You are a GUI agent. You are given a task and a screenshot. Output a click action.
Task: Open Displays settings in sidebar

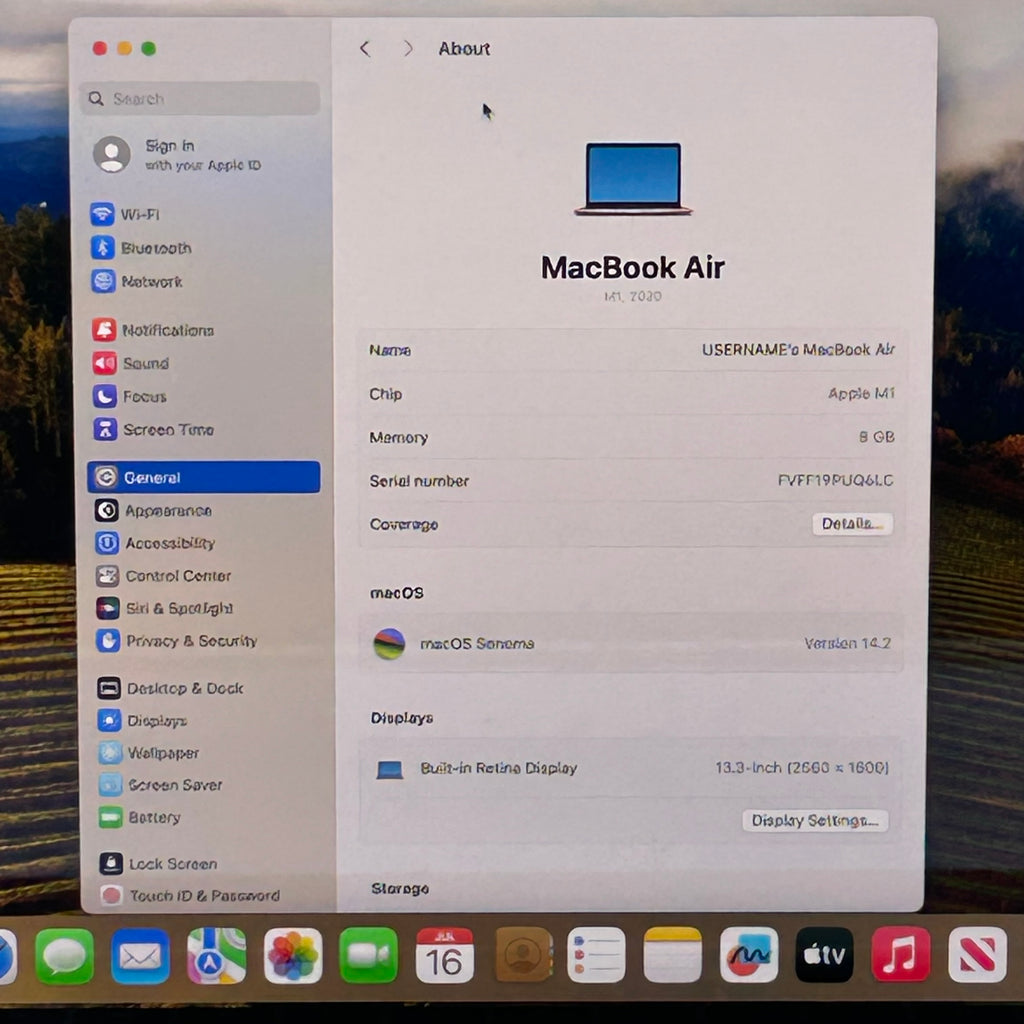pos(143,721)
